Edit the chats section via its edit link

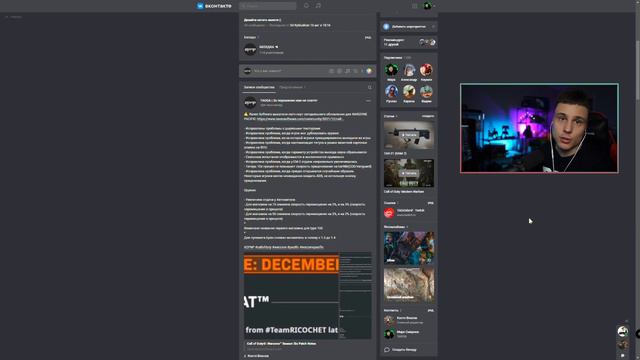[368, 38]
